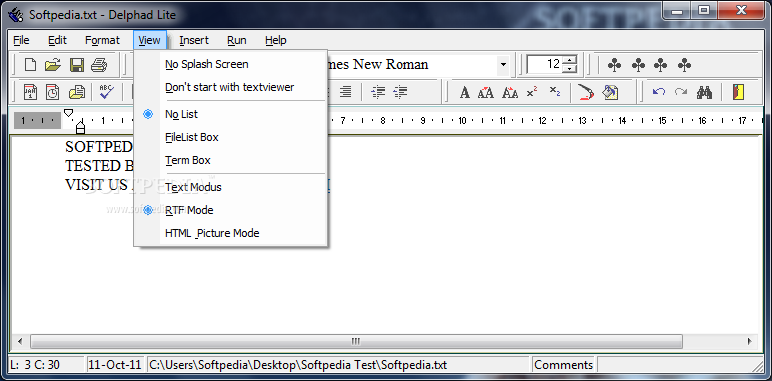Viewport: 772px width, 381px height.
Task: Click the font size field showing 12
Action: pyautogui.click(x=545, y=64)
